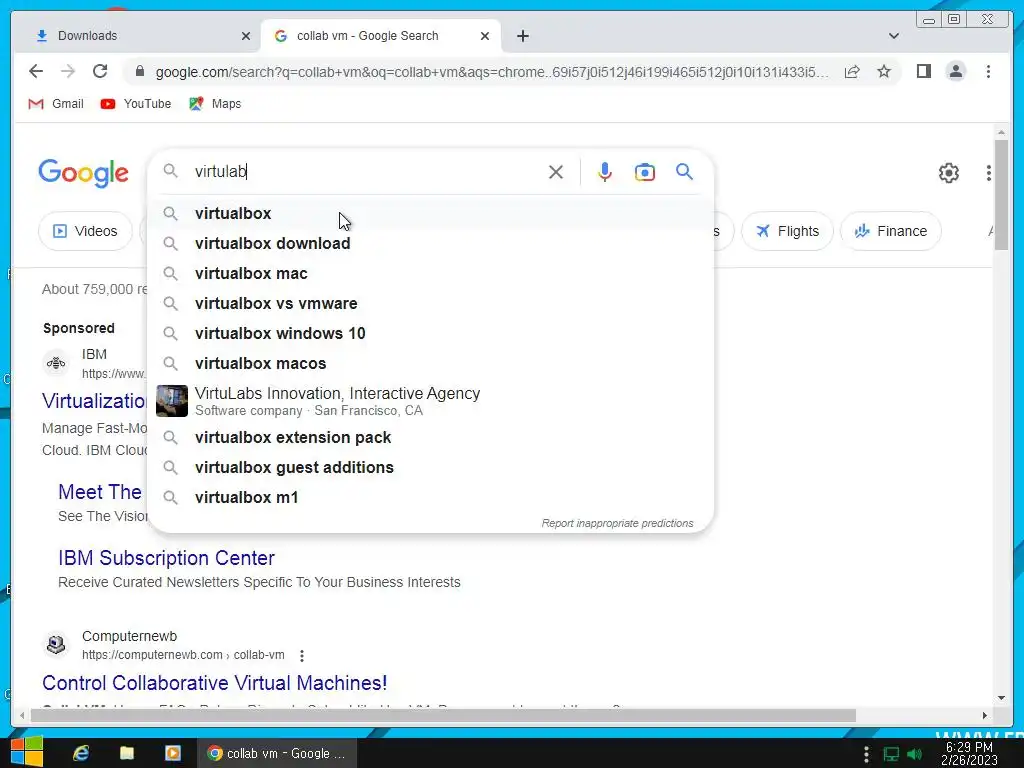
Task: Click scroll-down arrow on vertical scrollbar
Action: [1001, 698]
